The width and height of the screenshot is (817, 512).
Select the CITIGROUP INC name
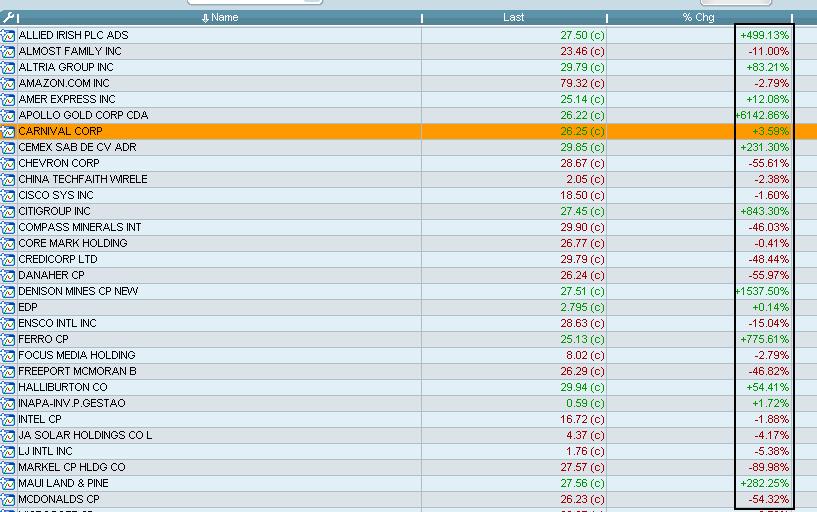pyautogui.click(x=55, y=211)
